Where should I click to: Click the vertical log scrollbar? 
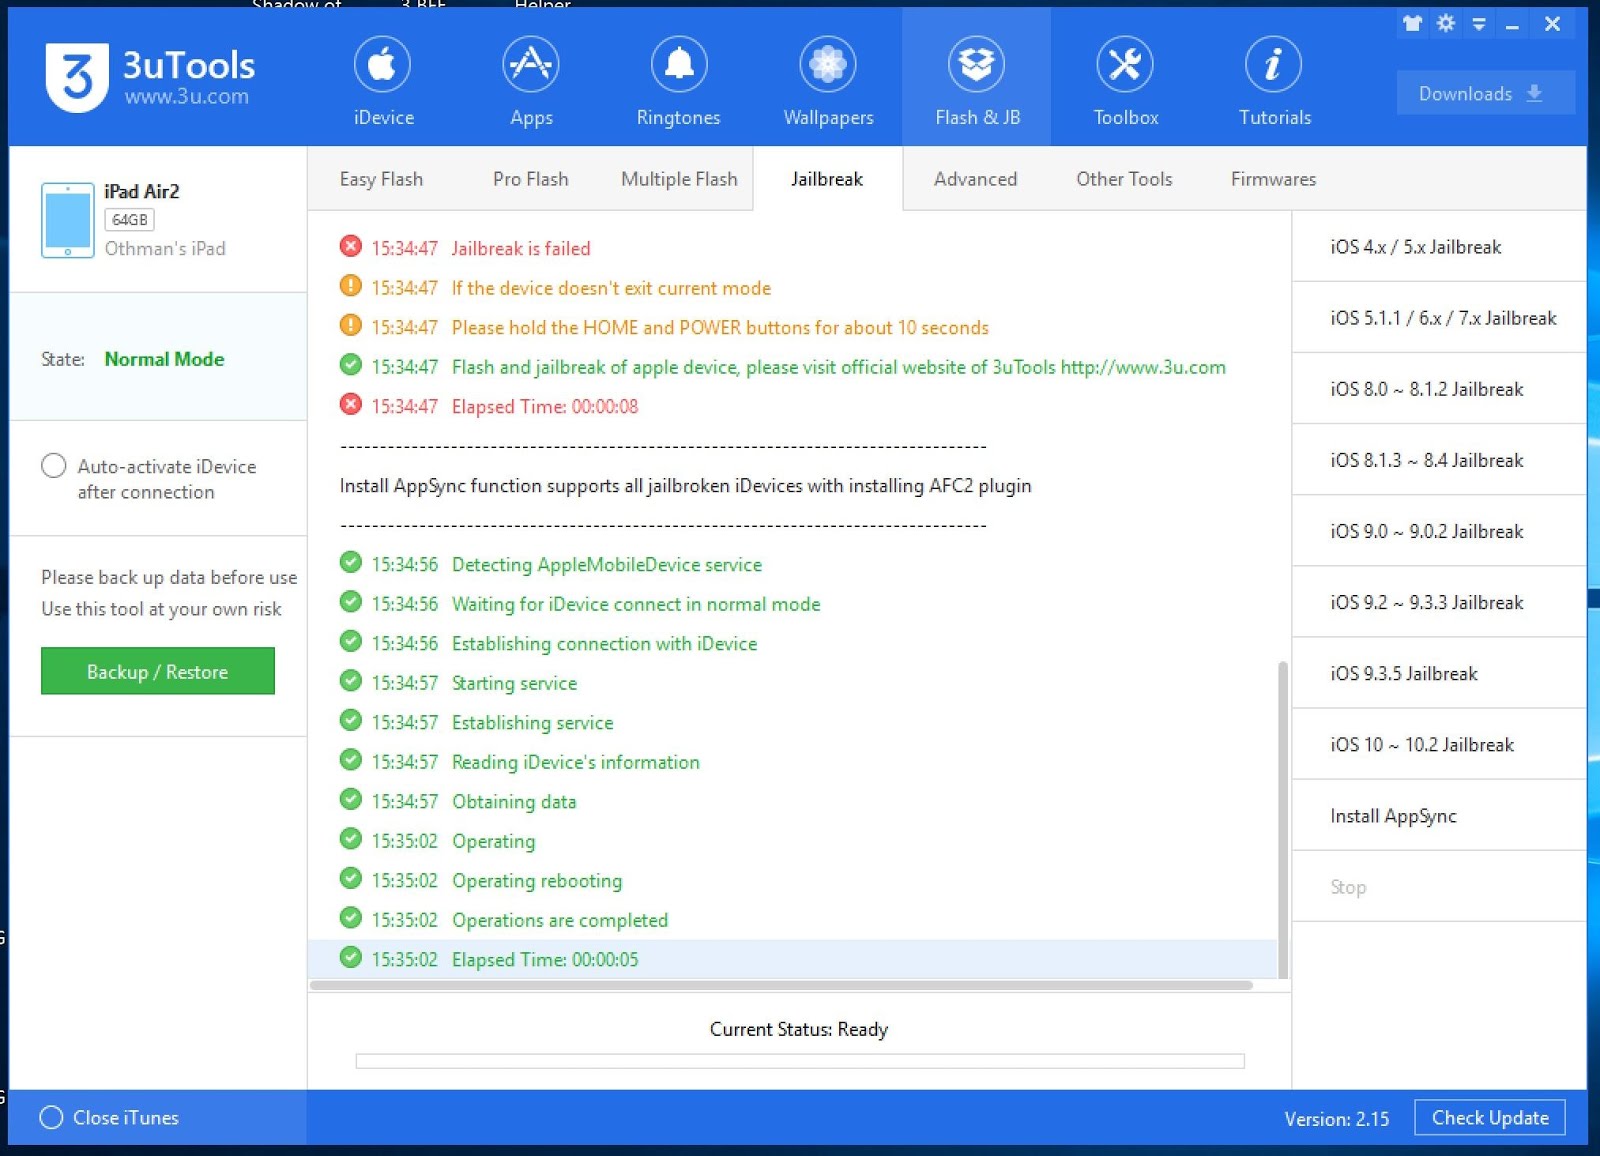tap(1283, 818)
